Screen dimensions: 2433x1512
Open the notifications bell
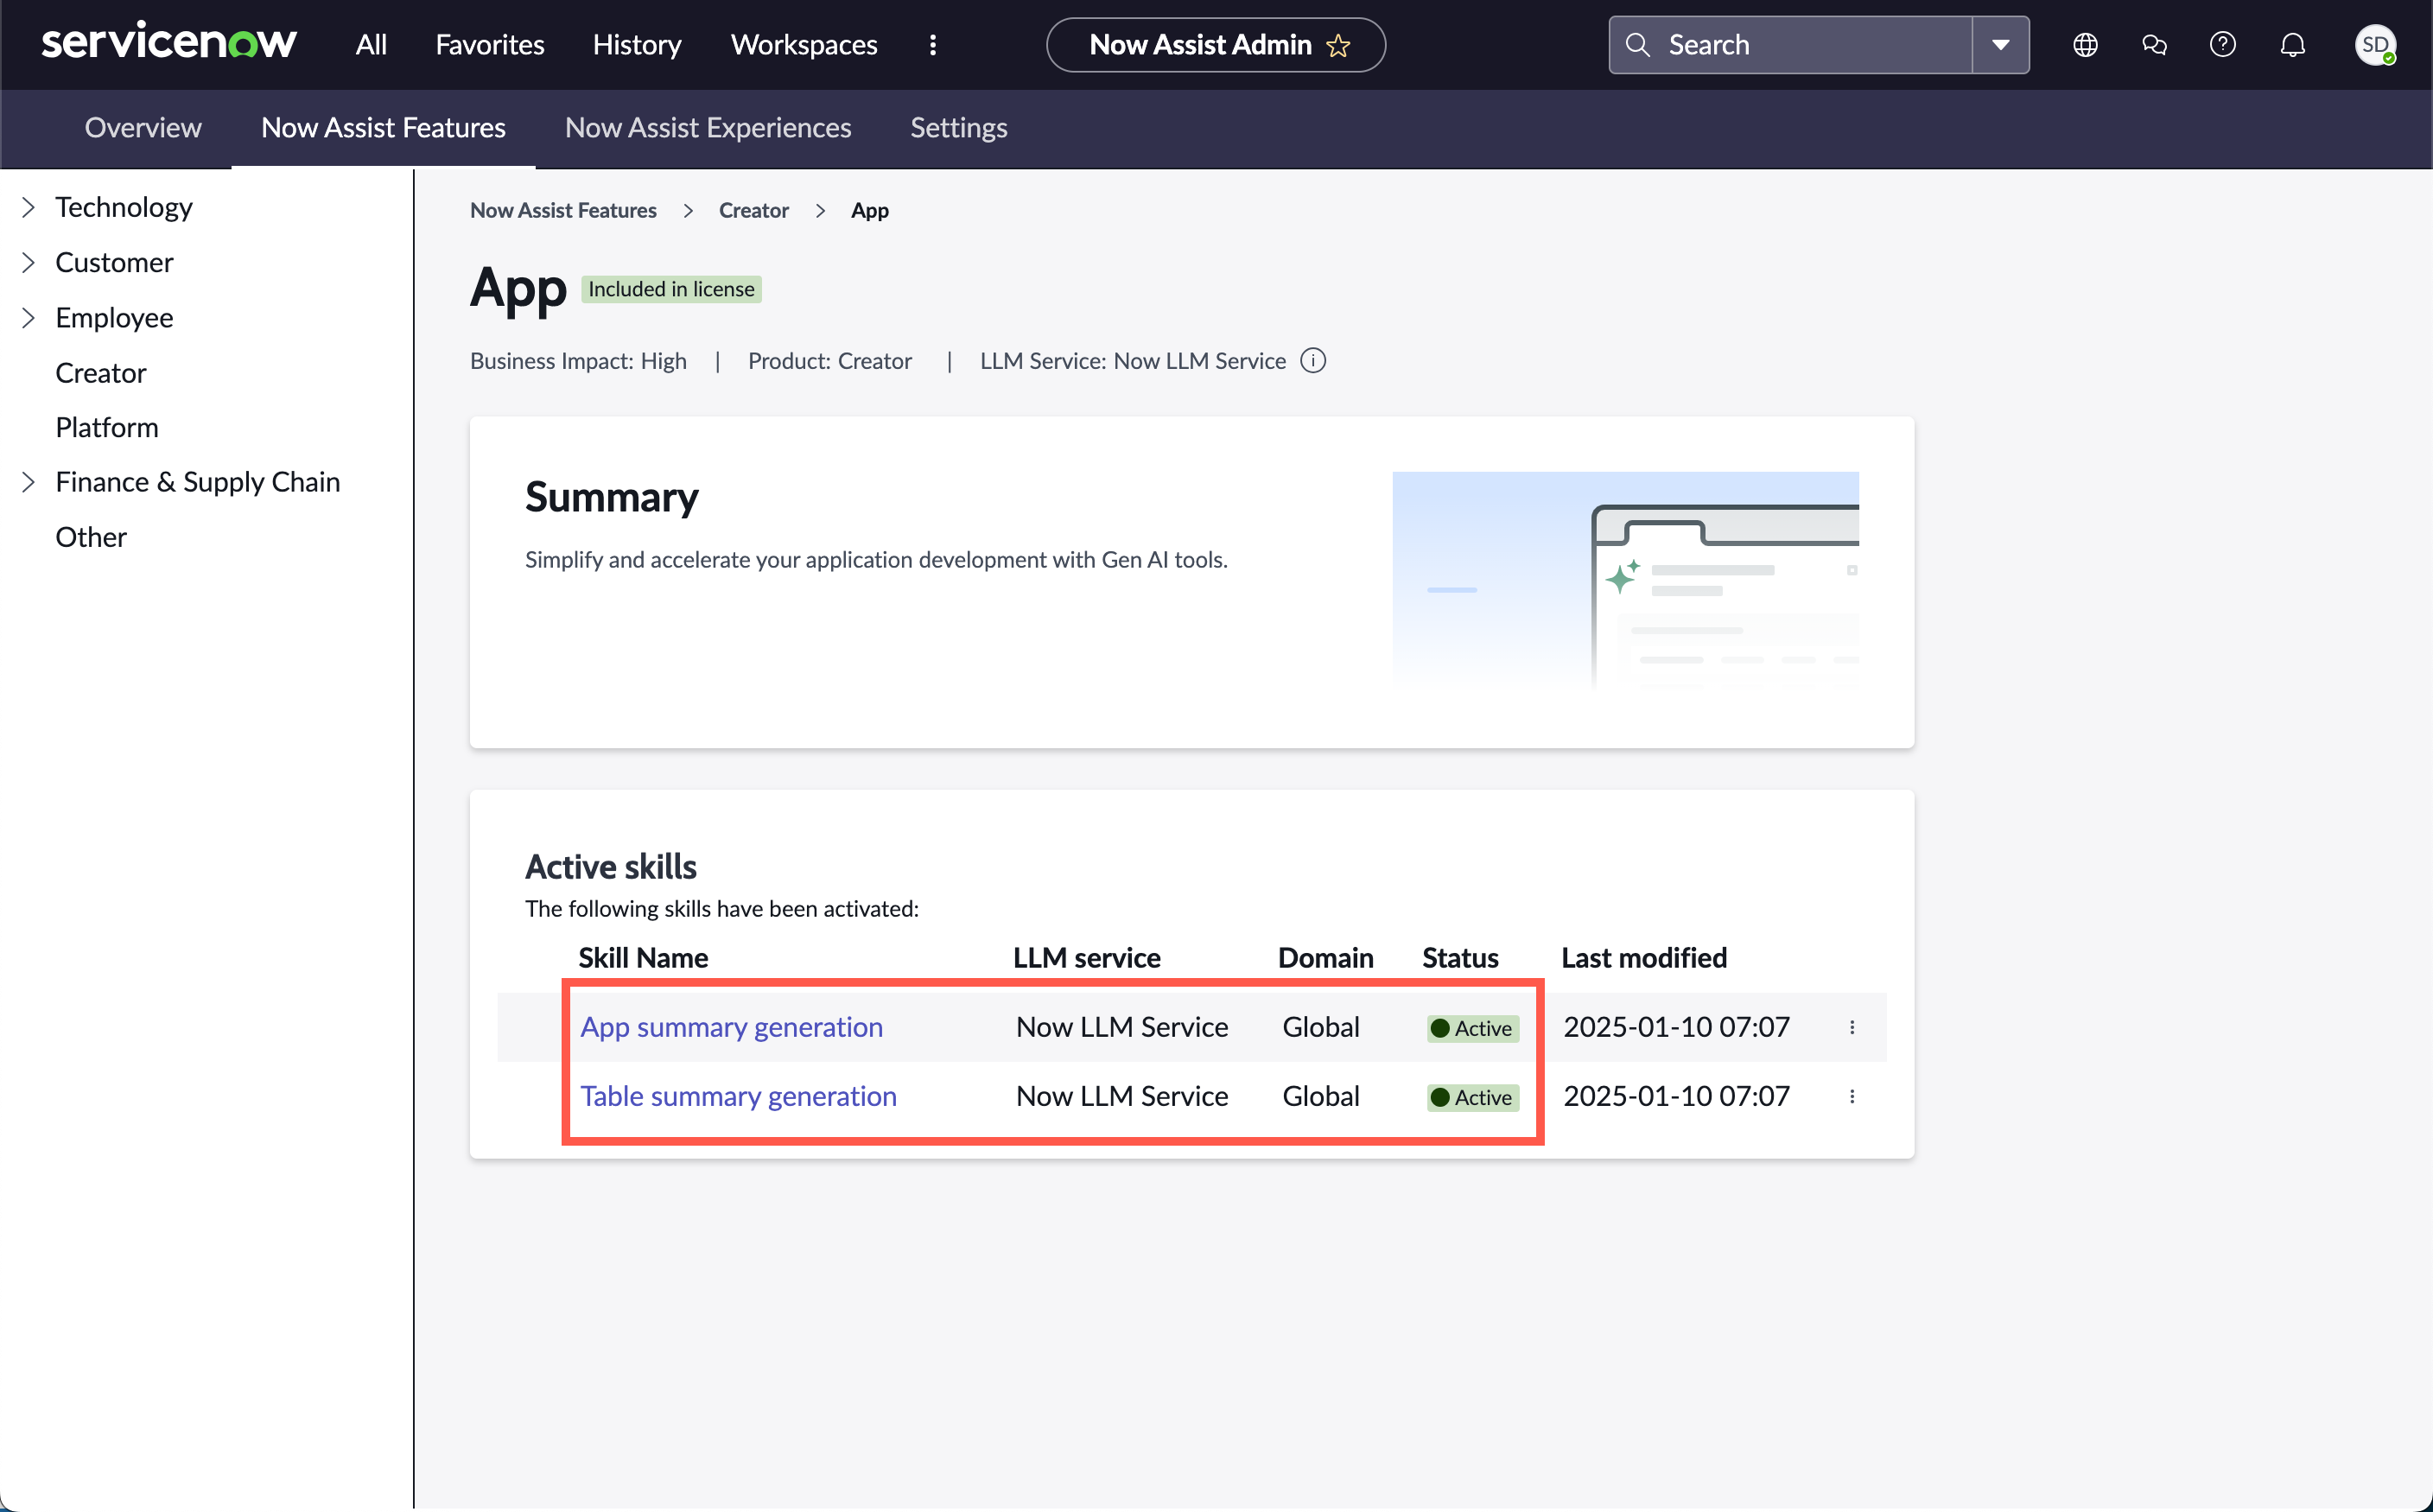tap(2293, 45)
